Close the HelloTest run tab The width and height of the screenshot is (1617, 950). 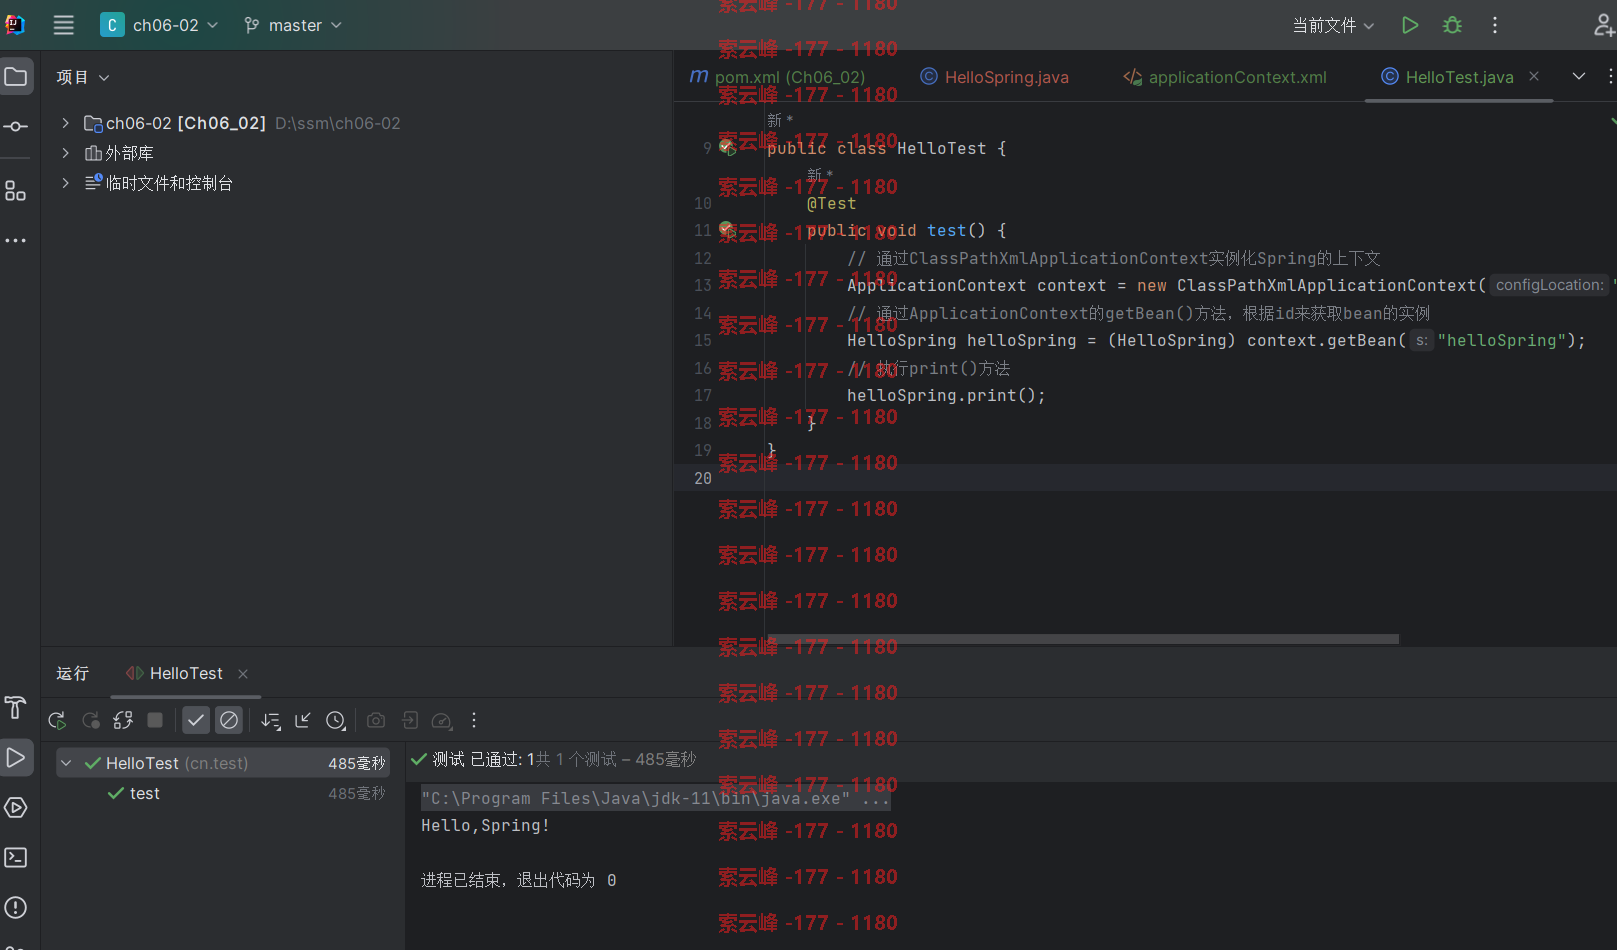(243, 674)
